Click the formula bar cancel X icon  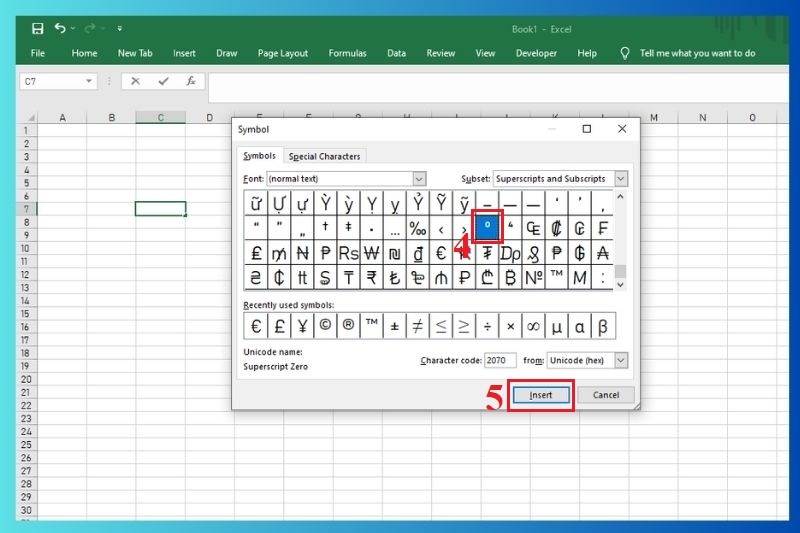135,81
